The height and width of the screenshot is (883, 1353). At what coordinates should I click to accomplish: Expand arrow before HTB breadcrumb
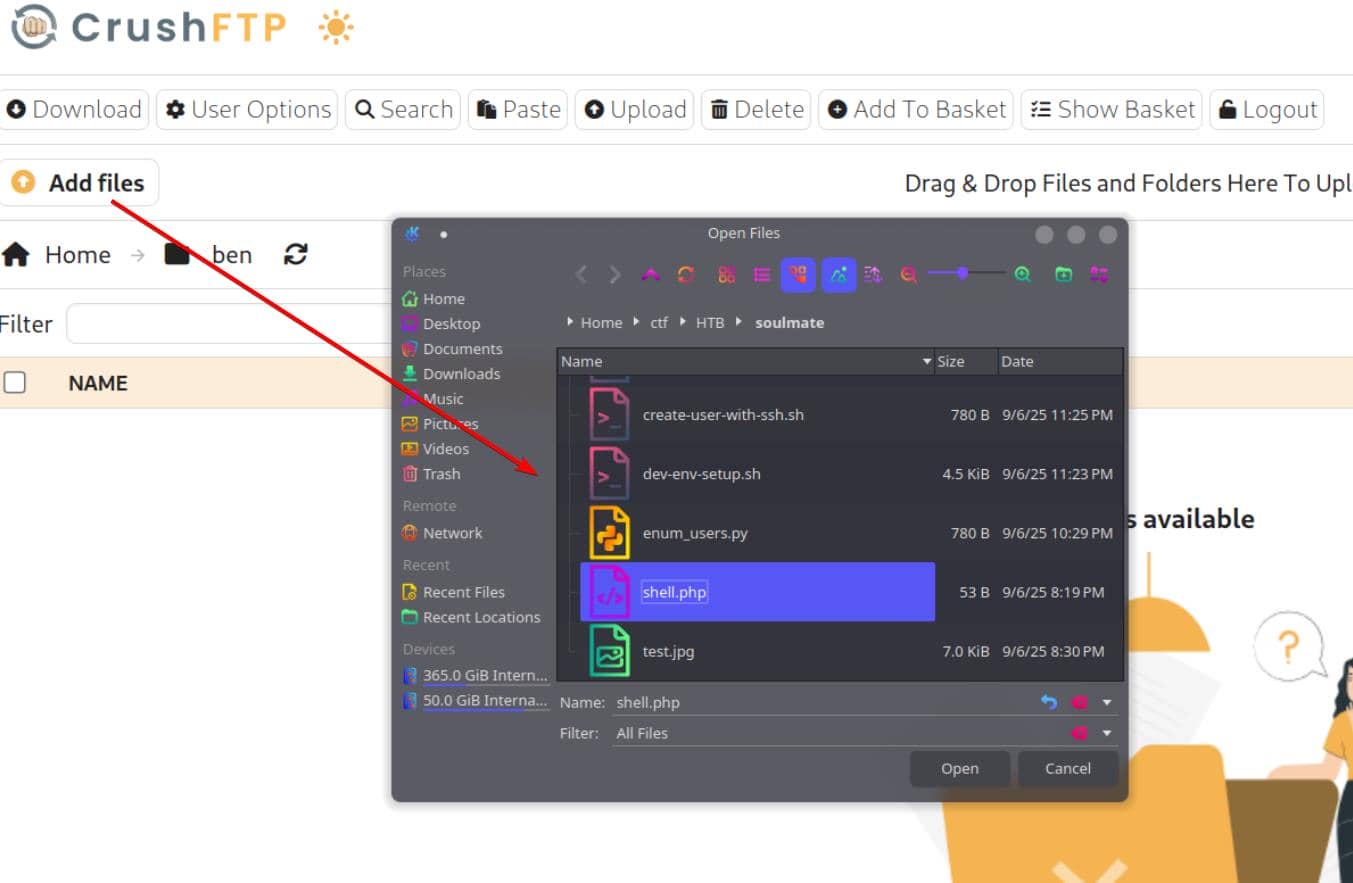[x=685, y=323]
